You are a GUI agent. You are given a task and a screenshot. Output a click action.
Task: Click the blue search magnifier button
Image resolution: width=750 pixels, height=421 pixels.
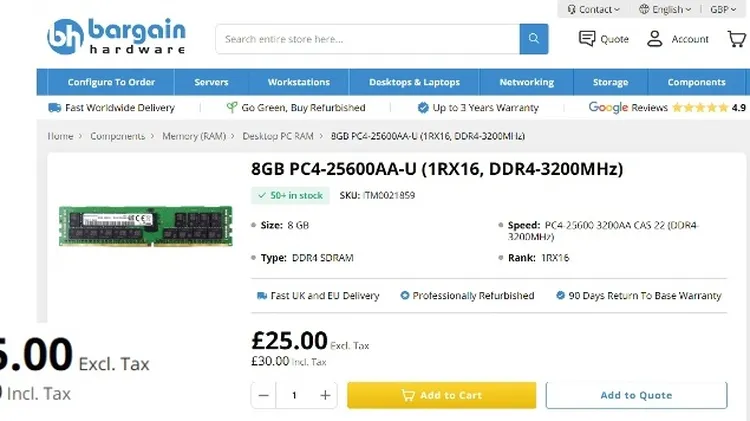(x=534, y=39)
